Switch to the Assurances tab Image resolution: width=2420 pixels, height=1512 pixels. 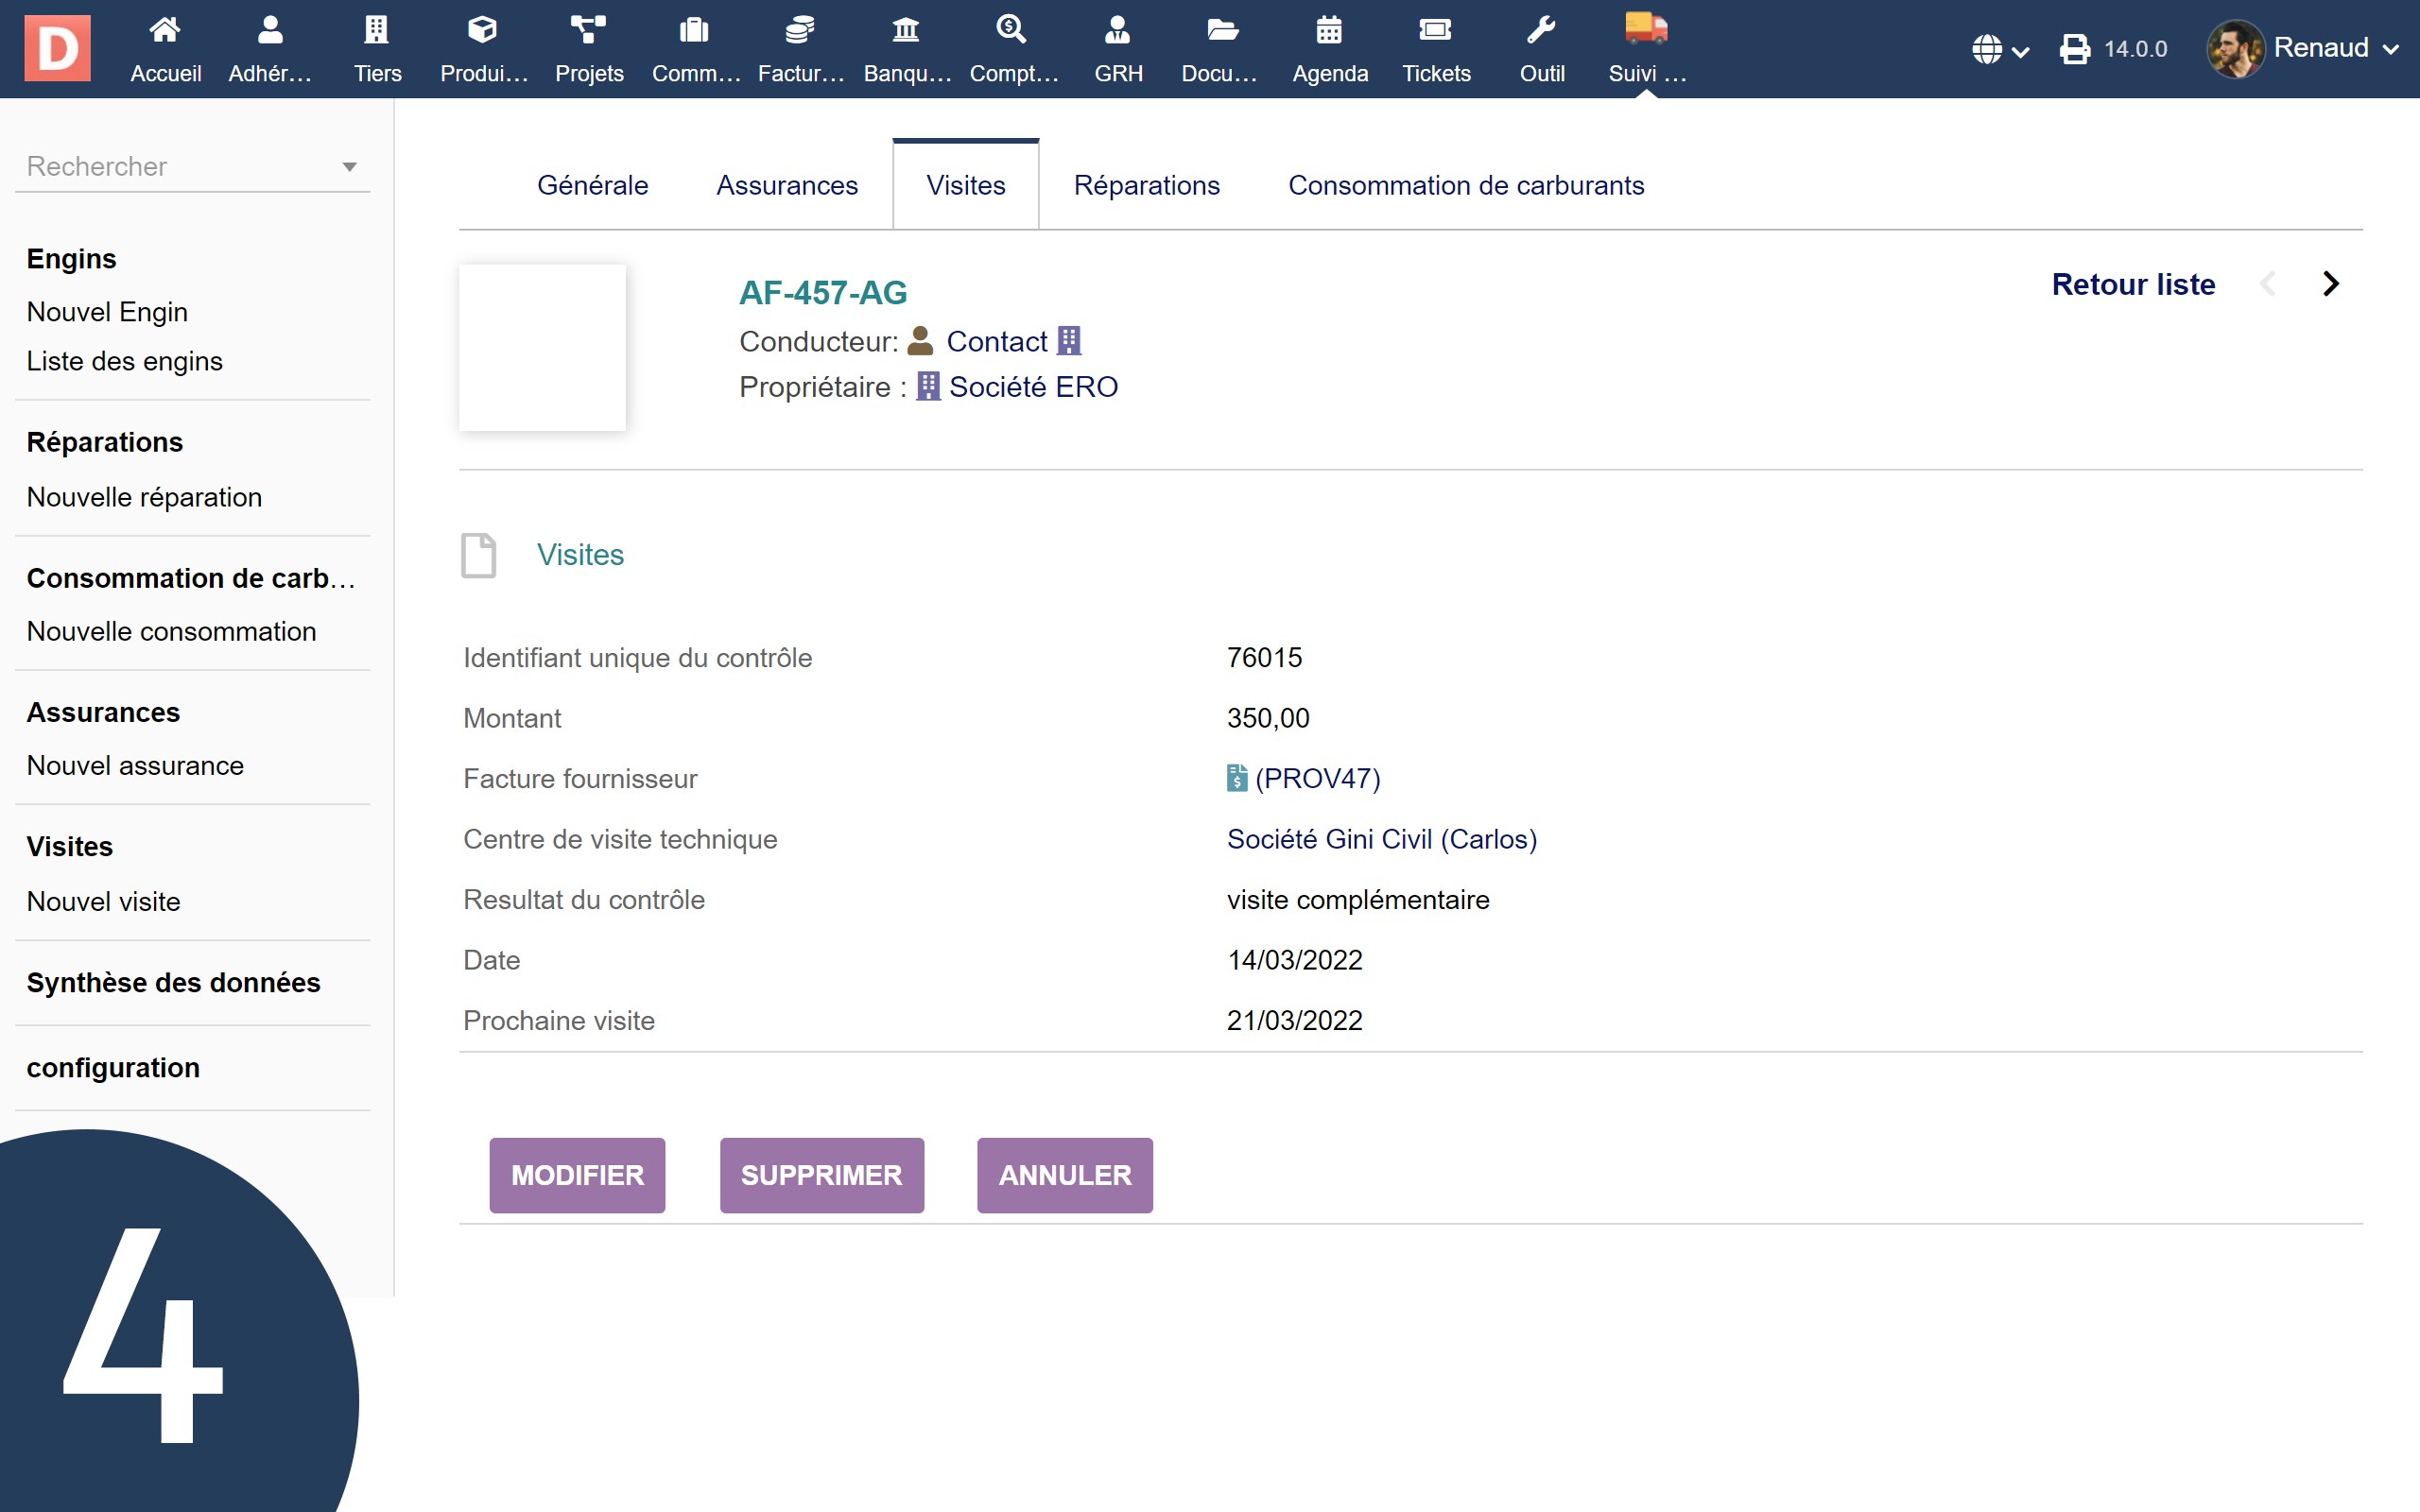point(786,185)
